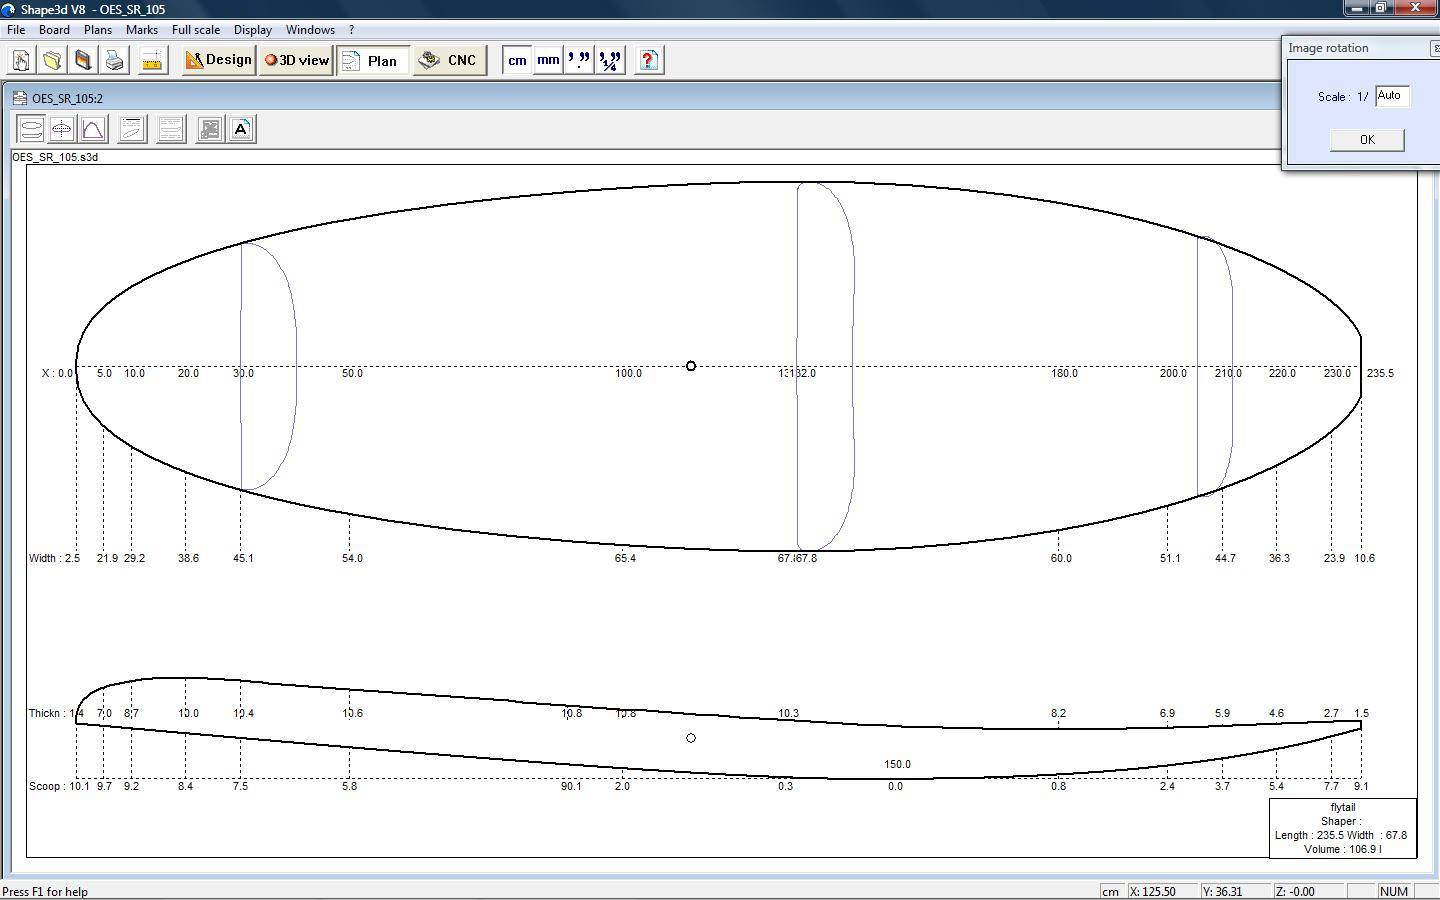Screen dimensions: 1440x900
Task: Open the help question mark icon
Action: tap(648, 61)
